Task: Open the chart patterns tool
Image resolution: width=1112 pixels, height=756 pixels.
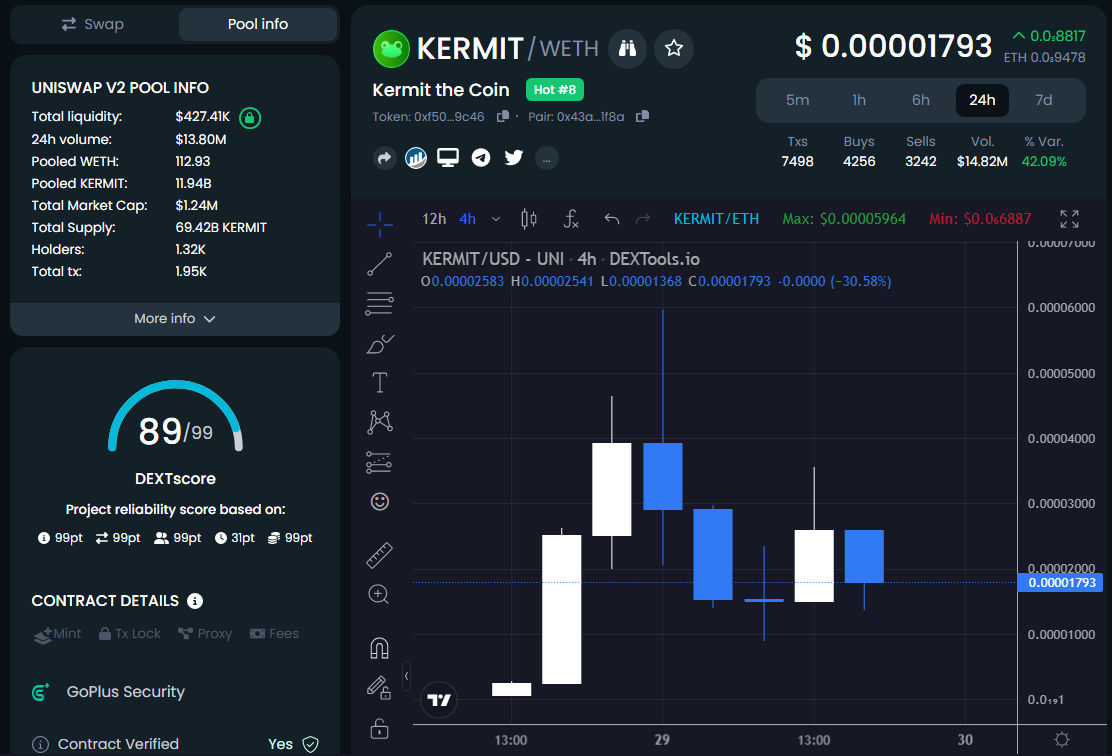Action: pos(379,422)
